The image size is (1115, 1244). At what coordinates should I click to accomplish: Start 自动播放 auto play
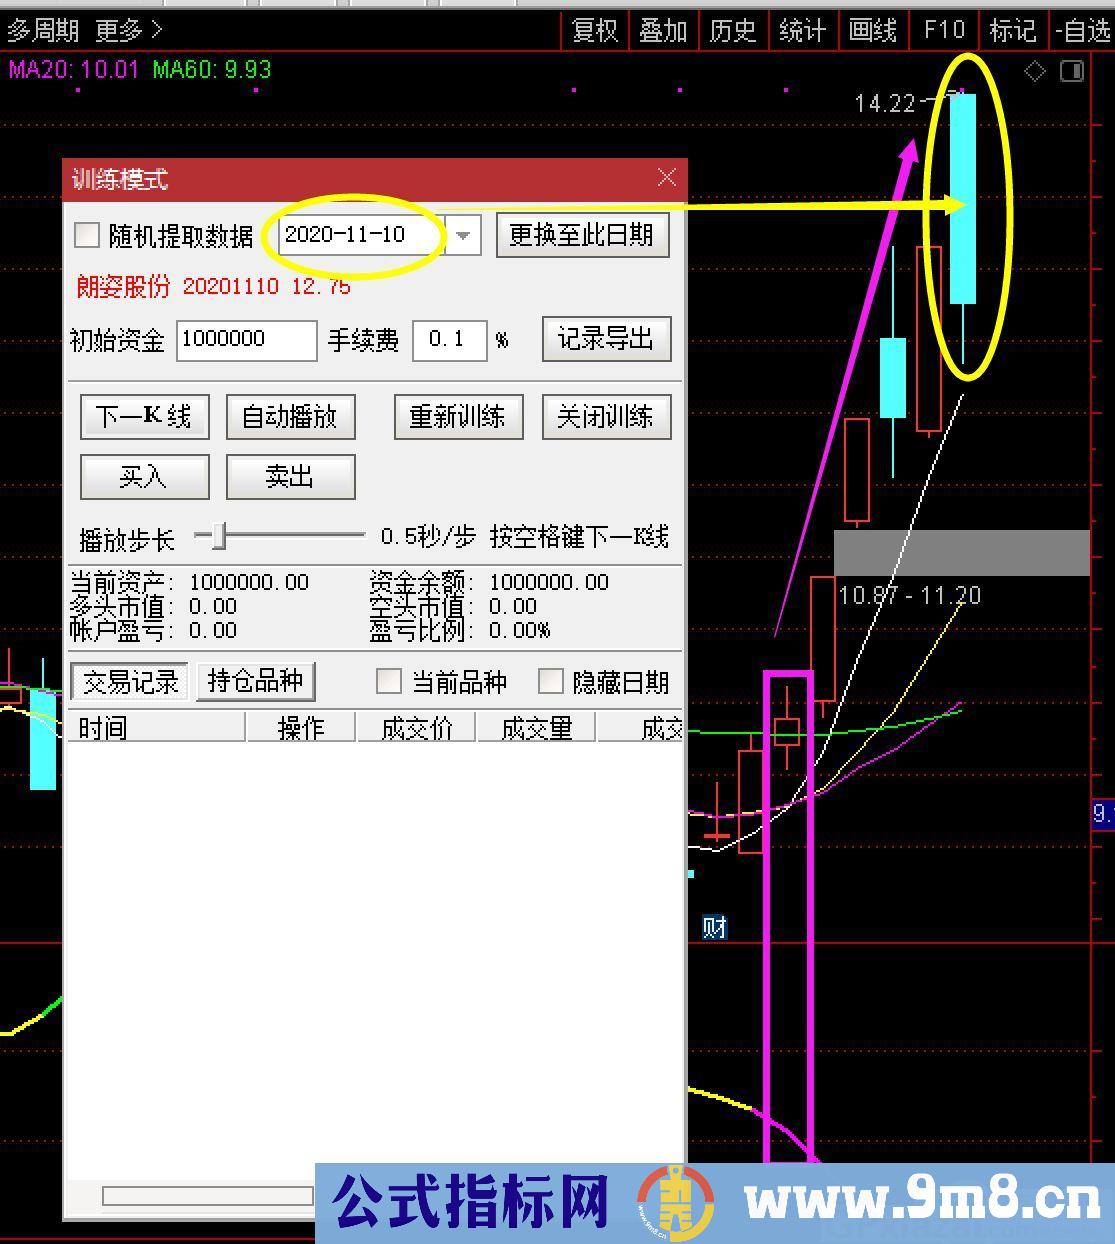point(291,417)
